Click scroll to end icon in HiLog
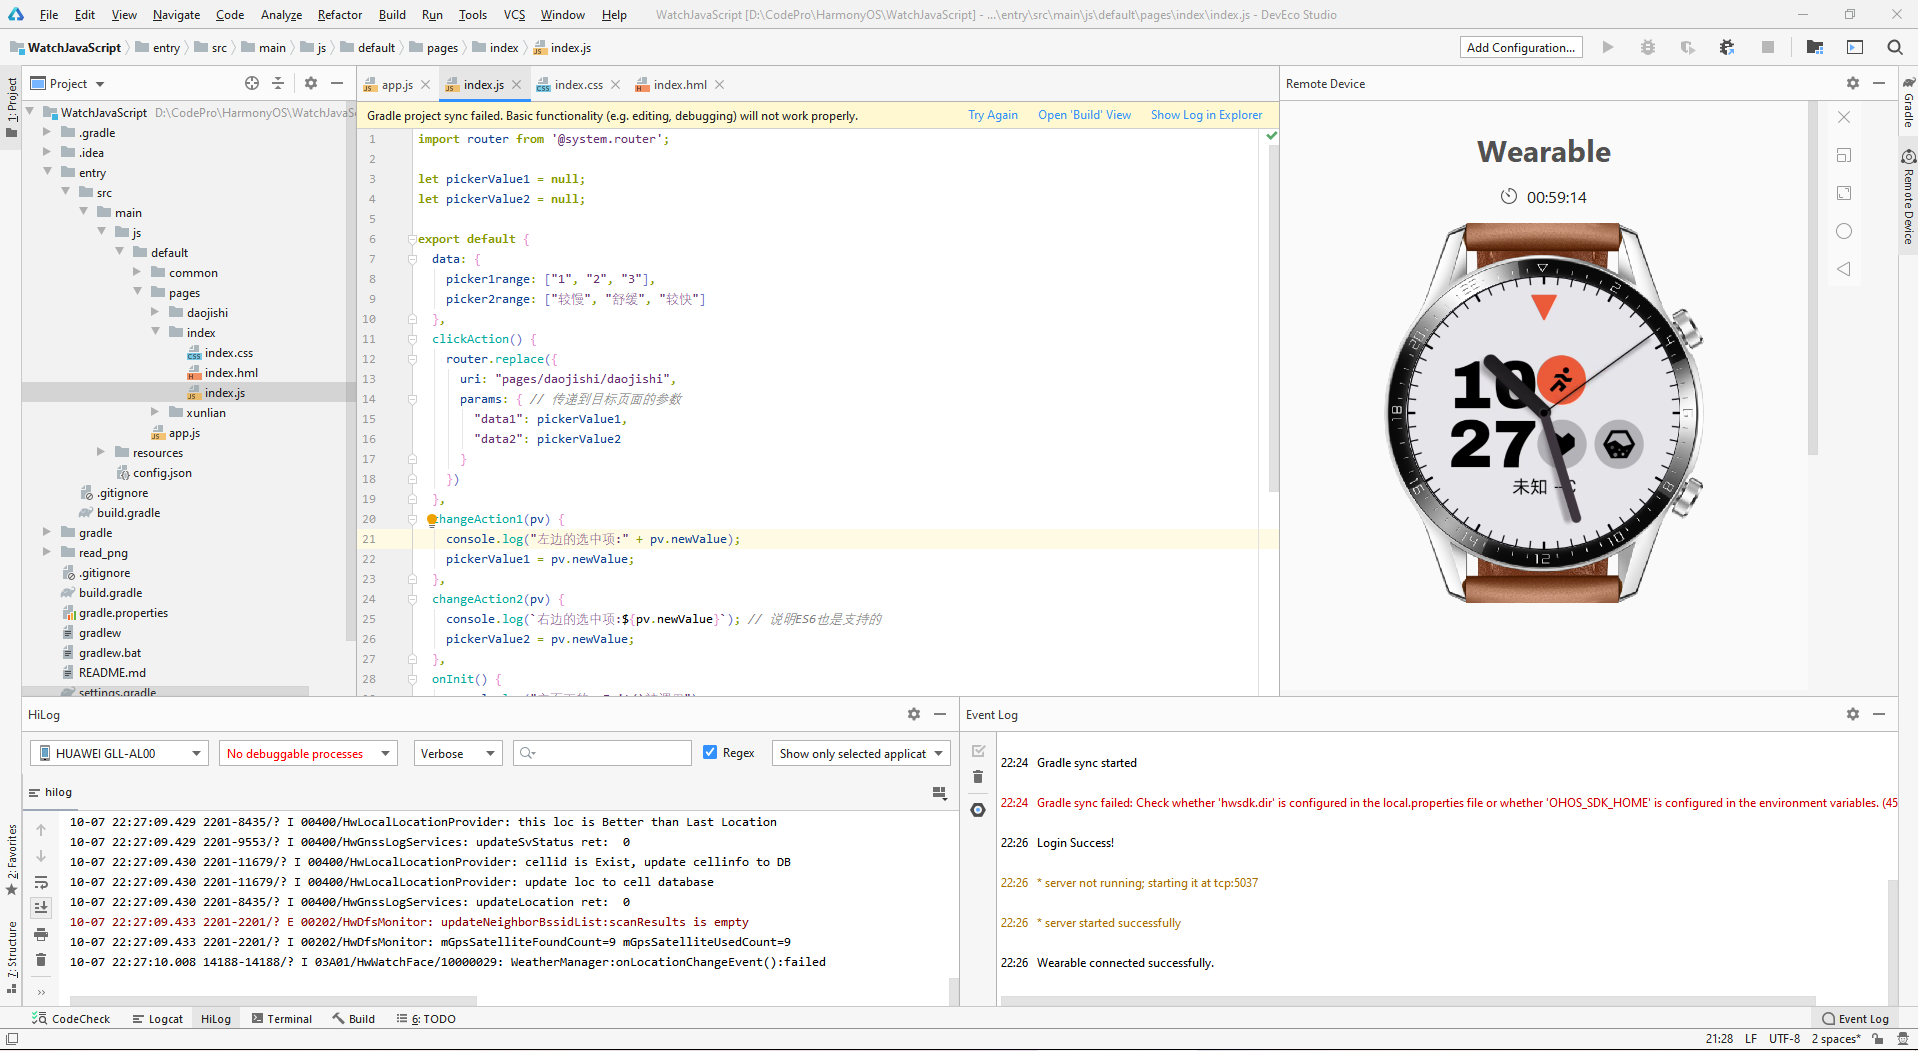 click(41, 908)
